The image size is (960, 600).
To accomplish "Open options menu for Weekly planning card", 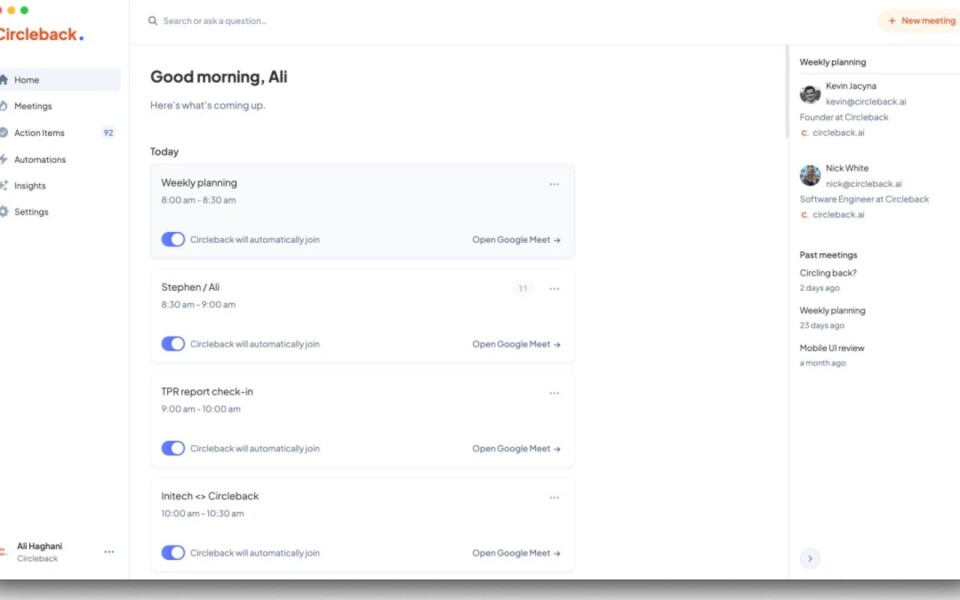I will [x=554, y=184].
